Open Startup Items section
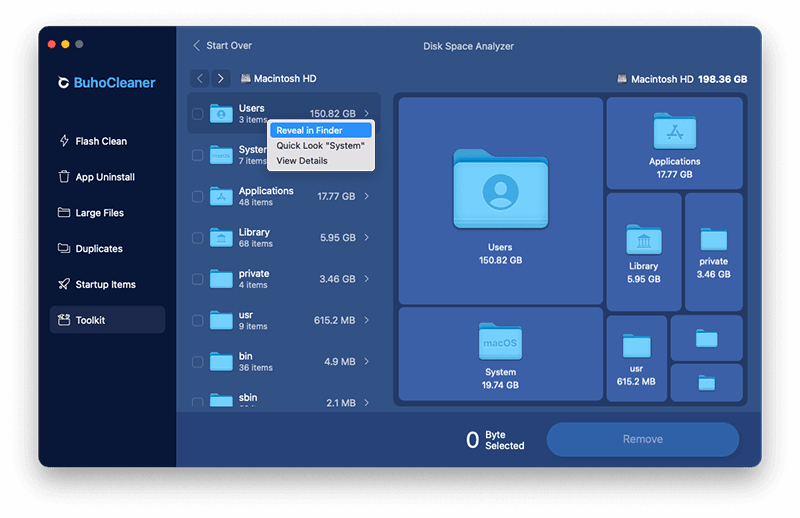800x518 pixels. [107, 284]
